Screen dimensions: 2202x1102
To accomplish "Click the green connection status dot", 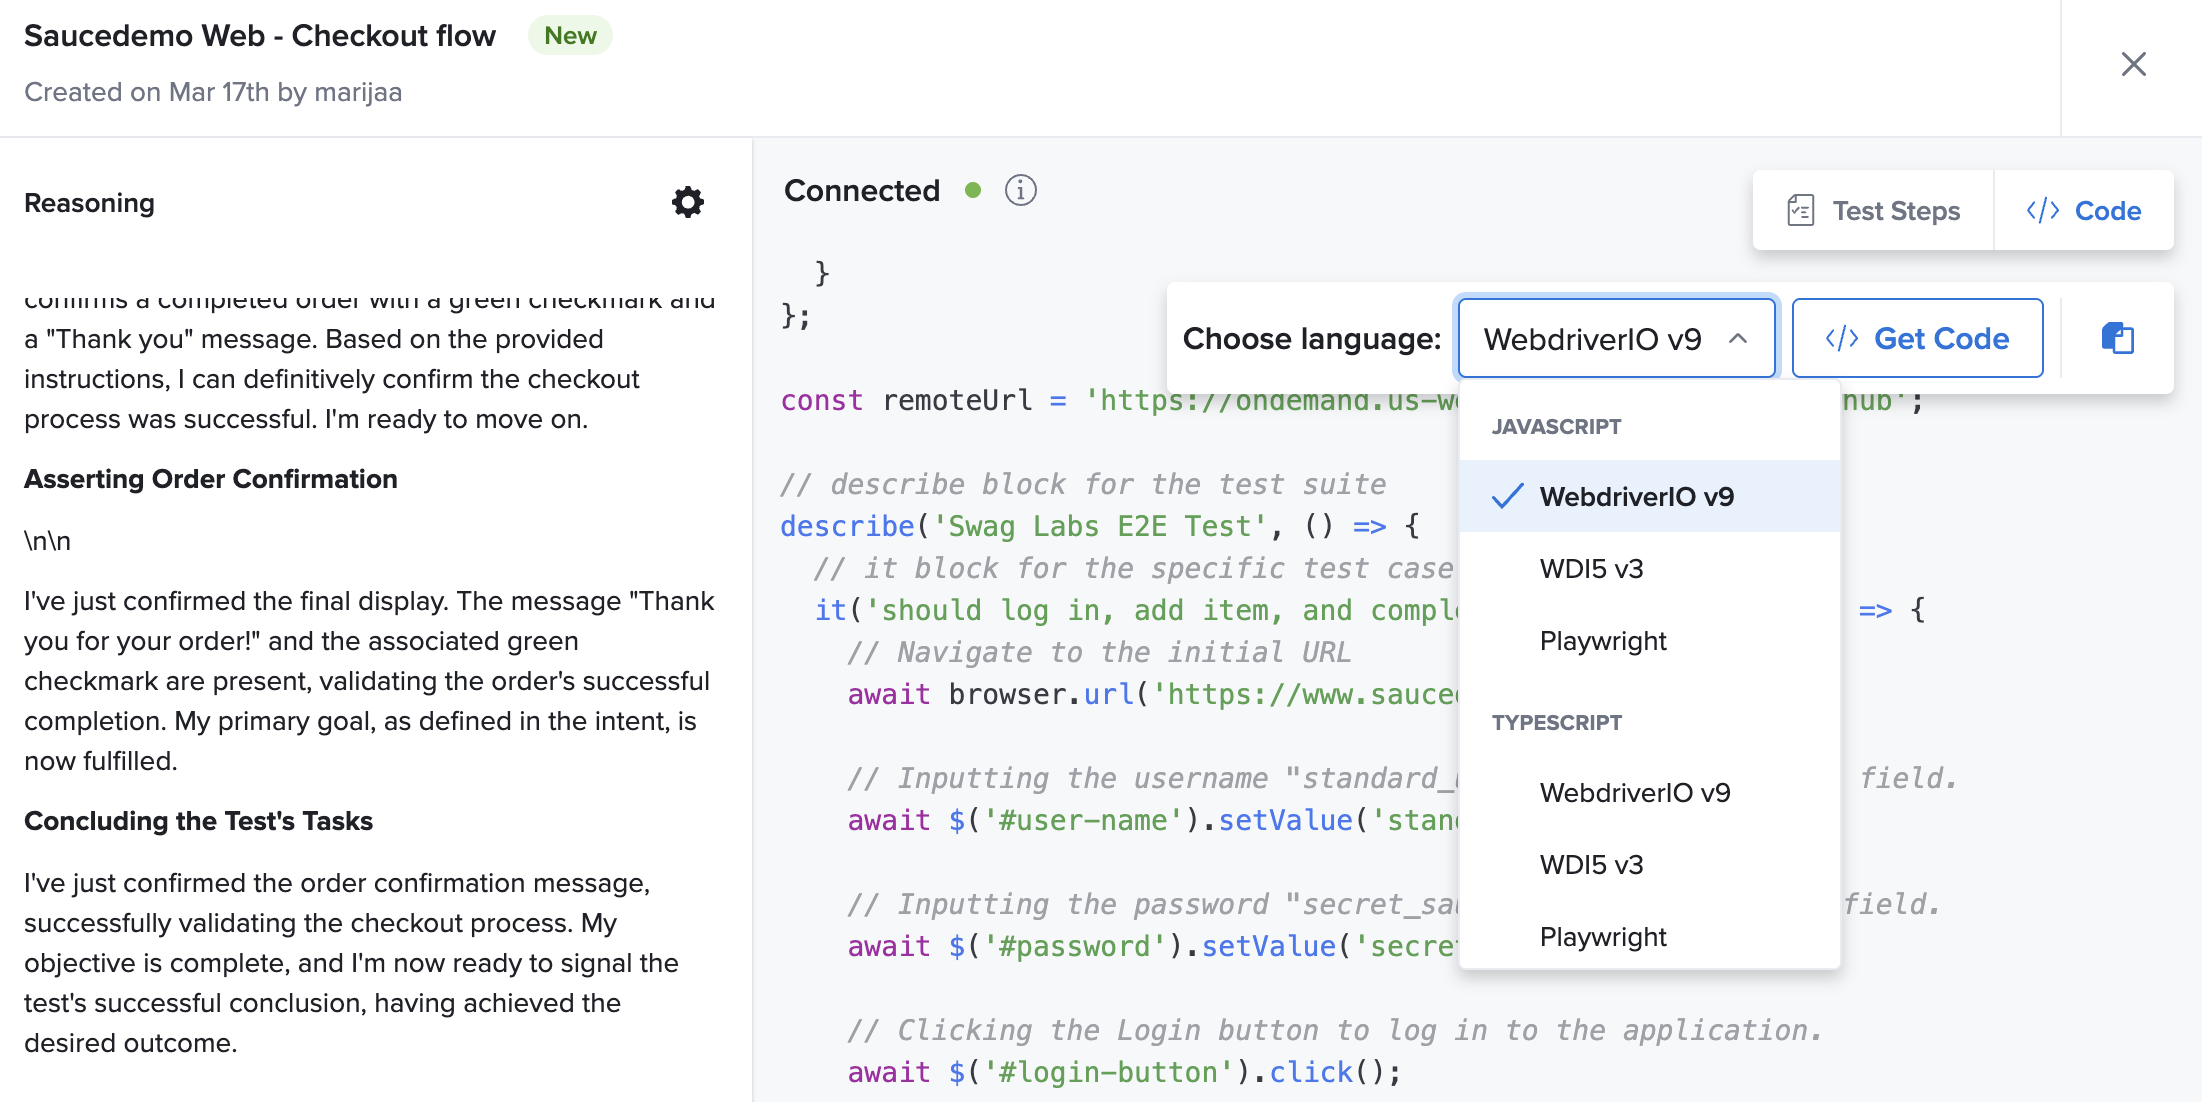I will (973, 190).
